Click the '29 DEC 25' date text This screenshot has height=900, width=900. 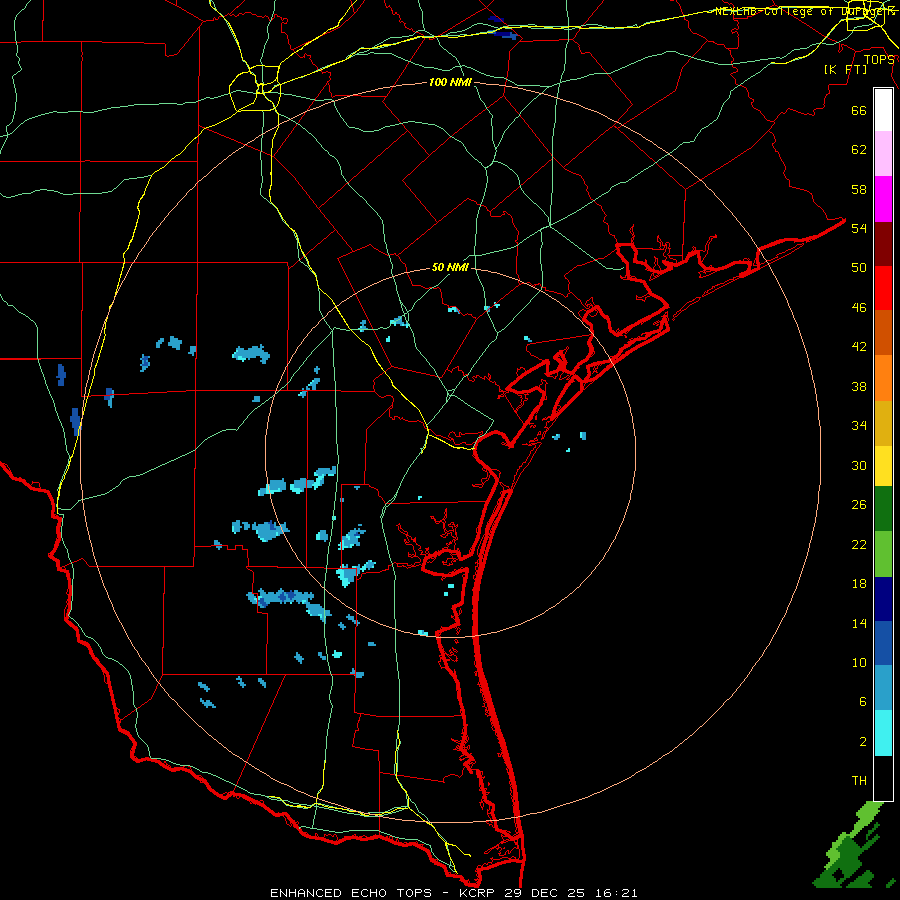pyautogui.click(x=546, y=893)
